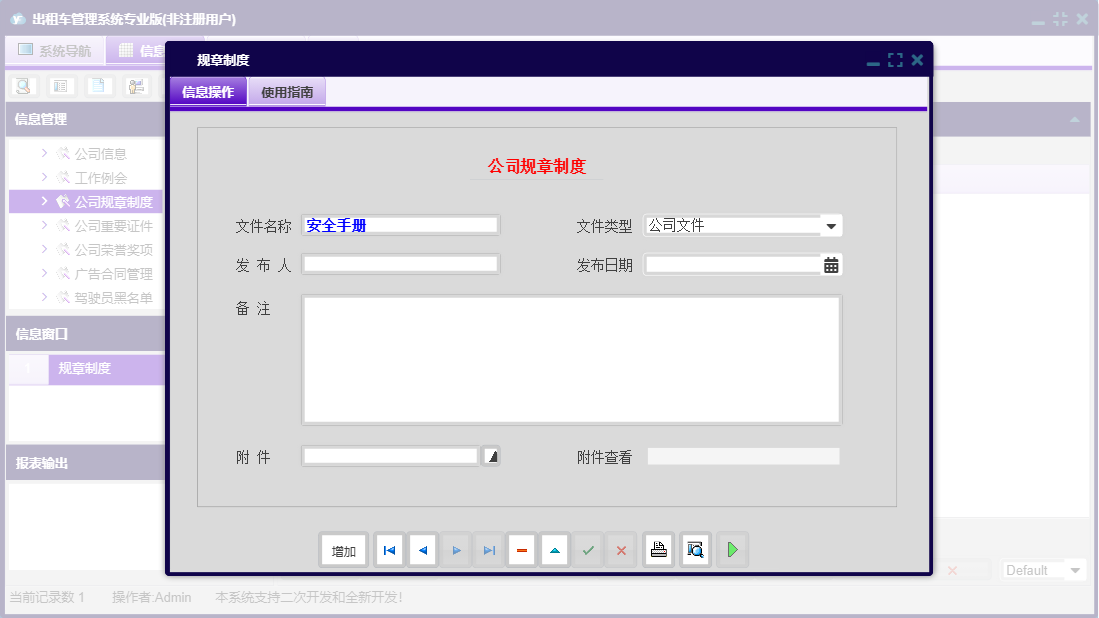The height and width of the screenshot is (618, 1099).
Task: Select the search magnifier icon in left toolbar
Action: [23, 86]
